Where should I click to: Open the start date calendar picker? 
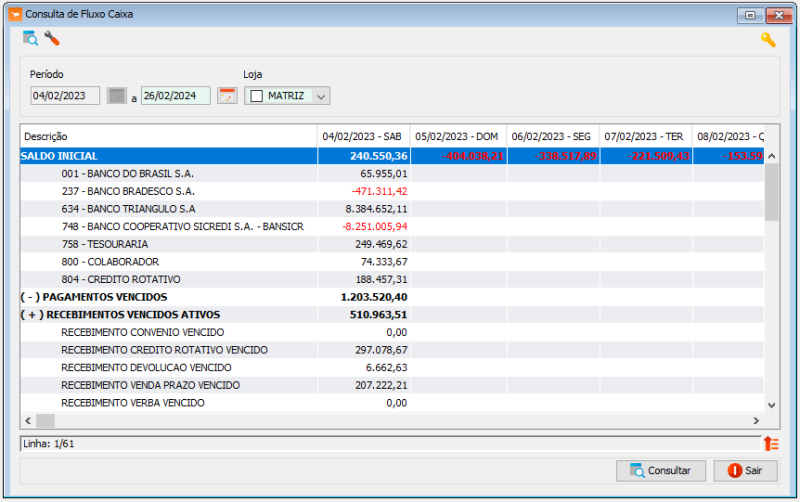[x=116, y=95]
